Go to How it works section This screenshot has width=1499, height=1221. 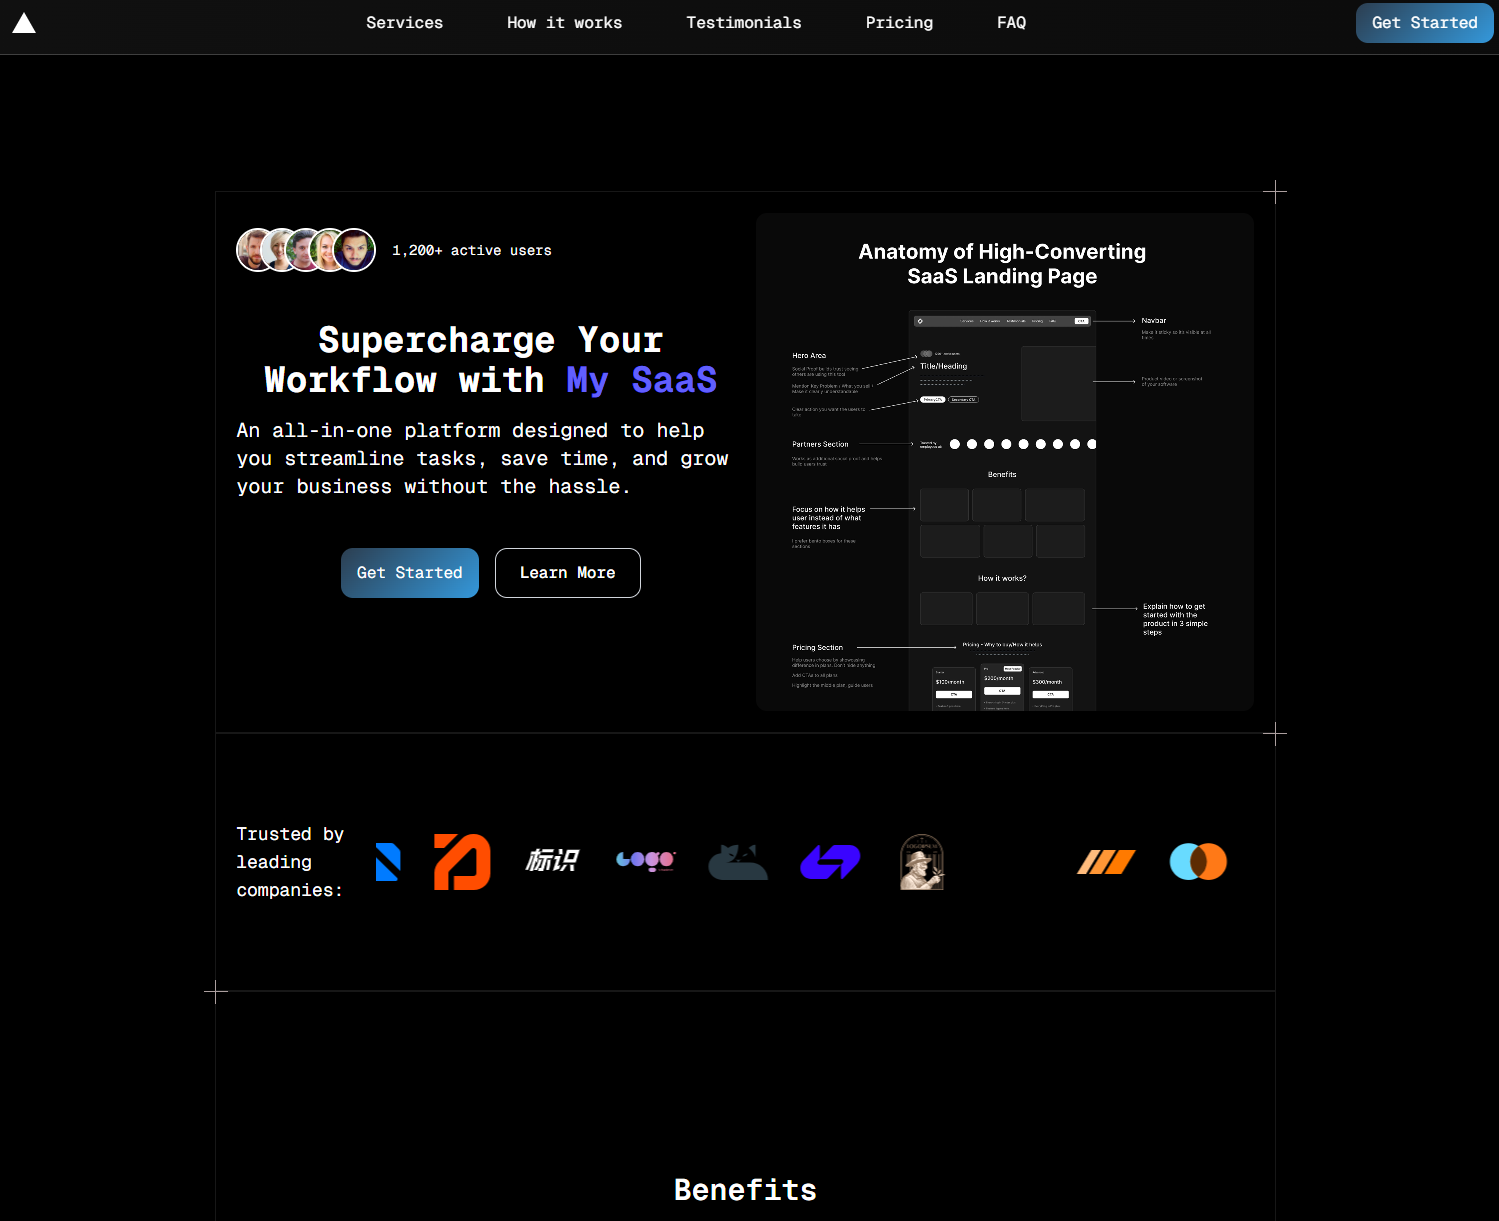(x=564, y=23)
